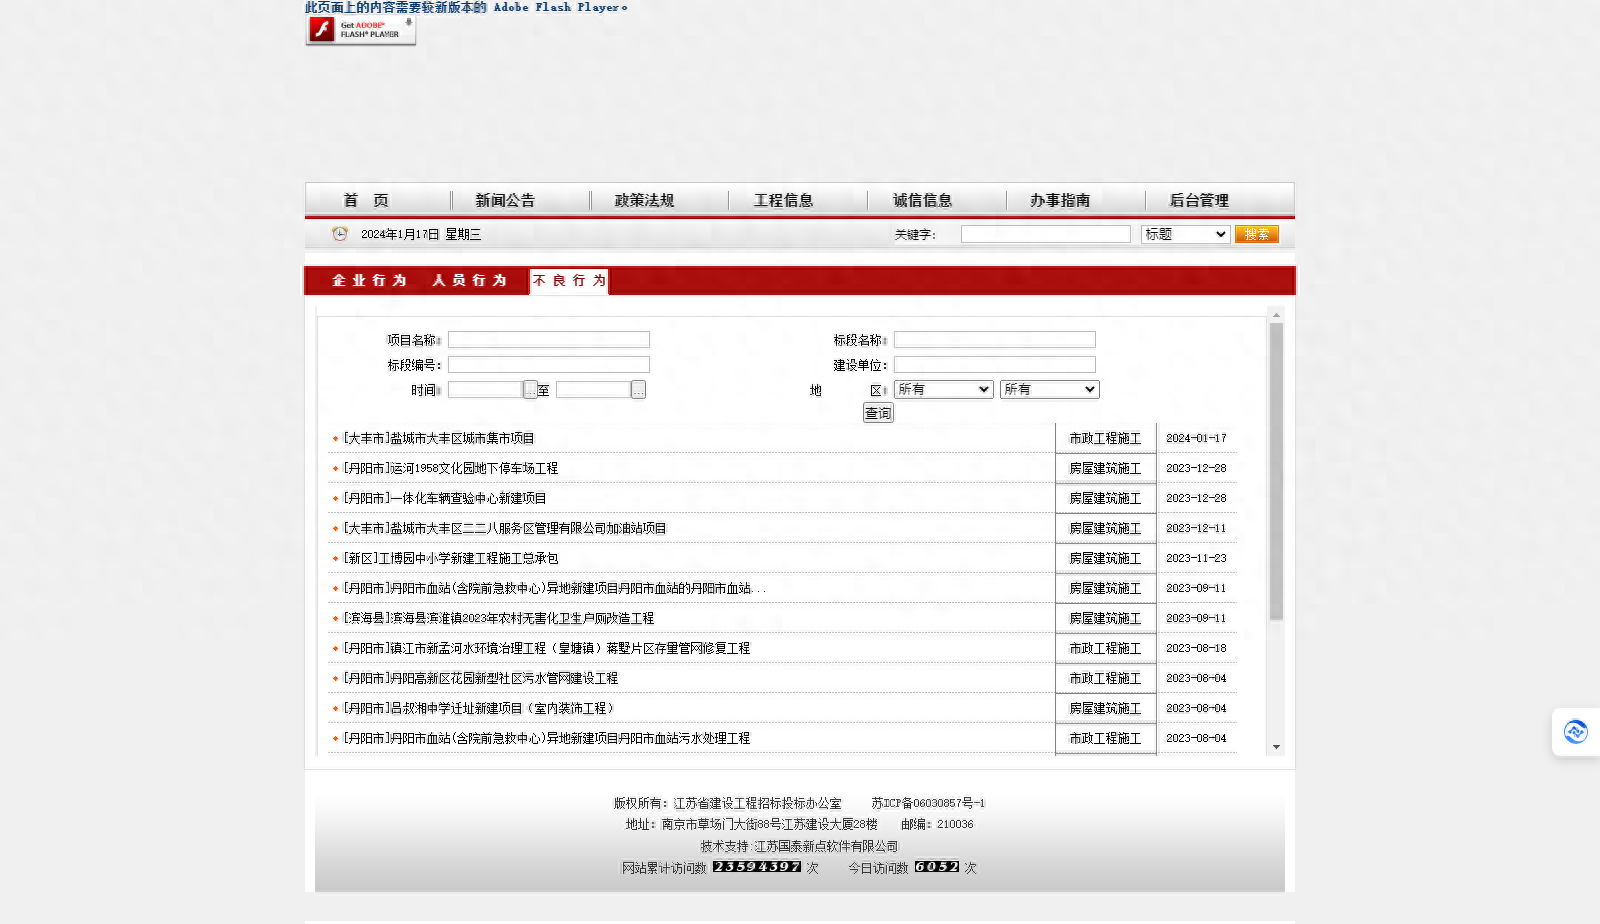Screen dimensions: 1600x924
Task: Click the list scrollbar up arrow
Action: tap(1276, 315)
